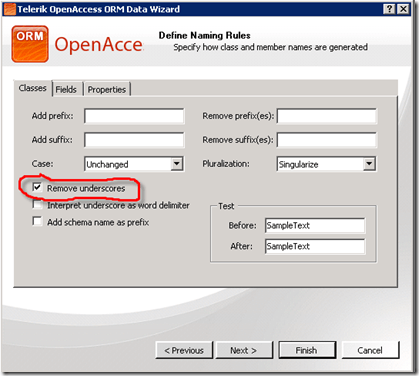Enable Interpret underscore as word delimiter

(37, 204)
